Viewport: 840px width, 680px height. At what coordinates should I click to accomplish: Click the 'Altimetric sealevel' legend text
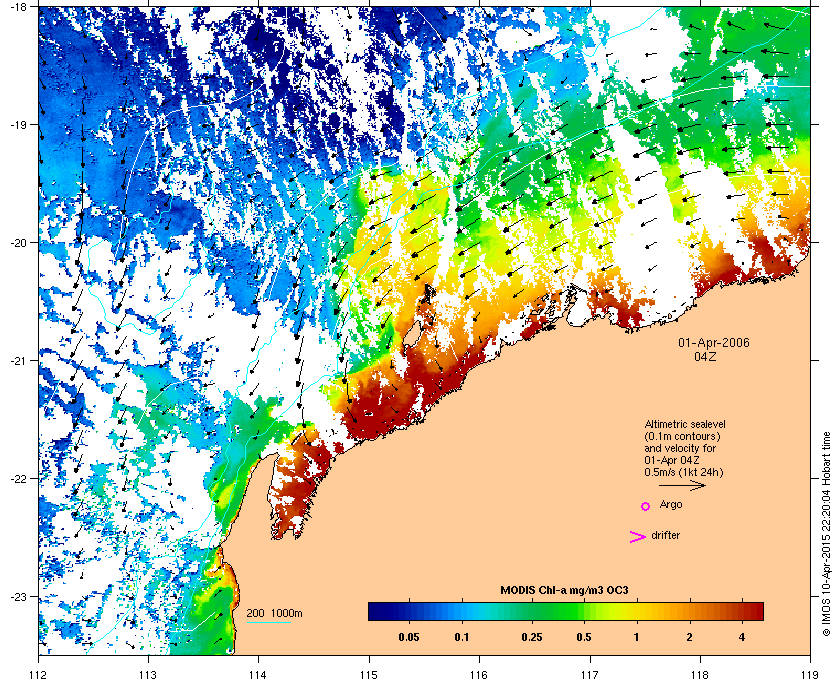685,424
